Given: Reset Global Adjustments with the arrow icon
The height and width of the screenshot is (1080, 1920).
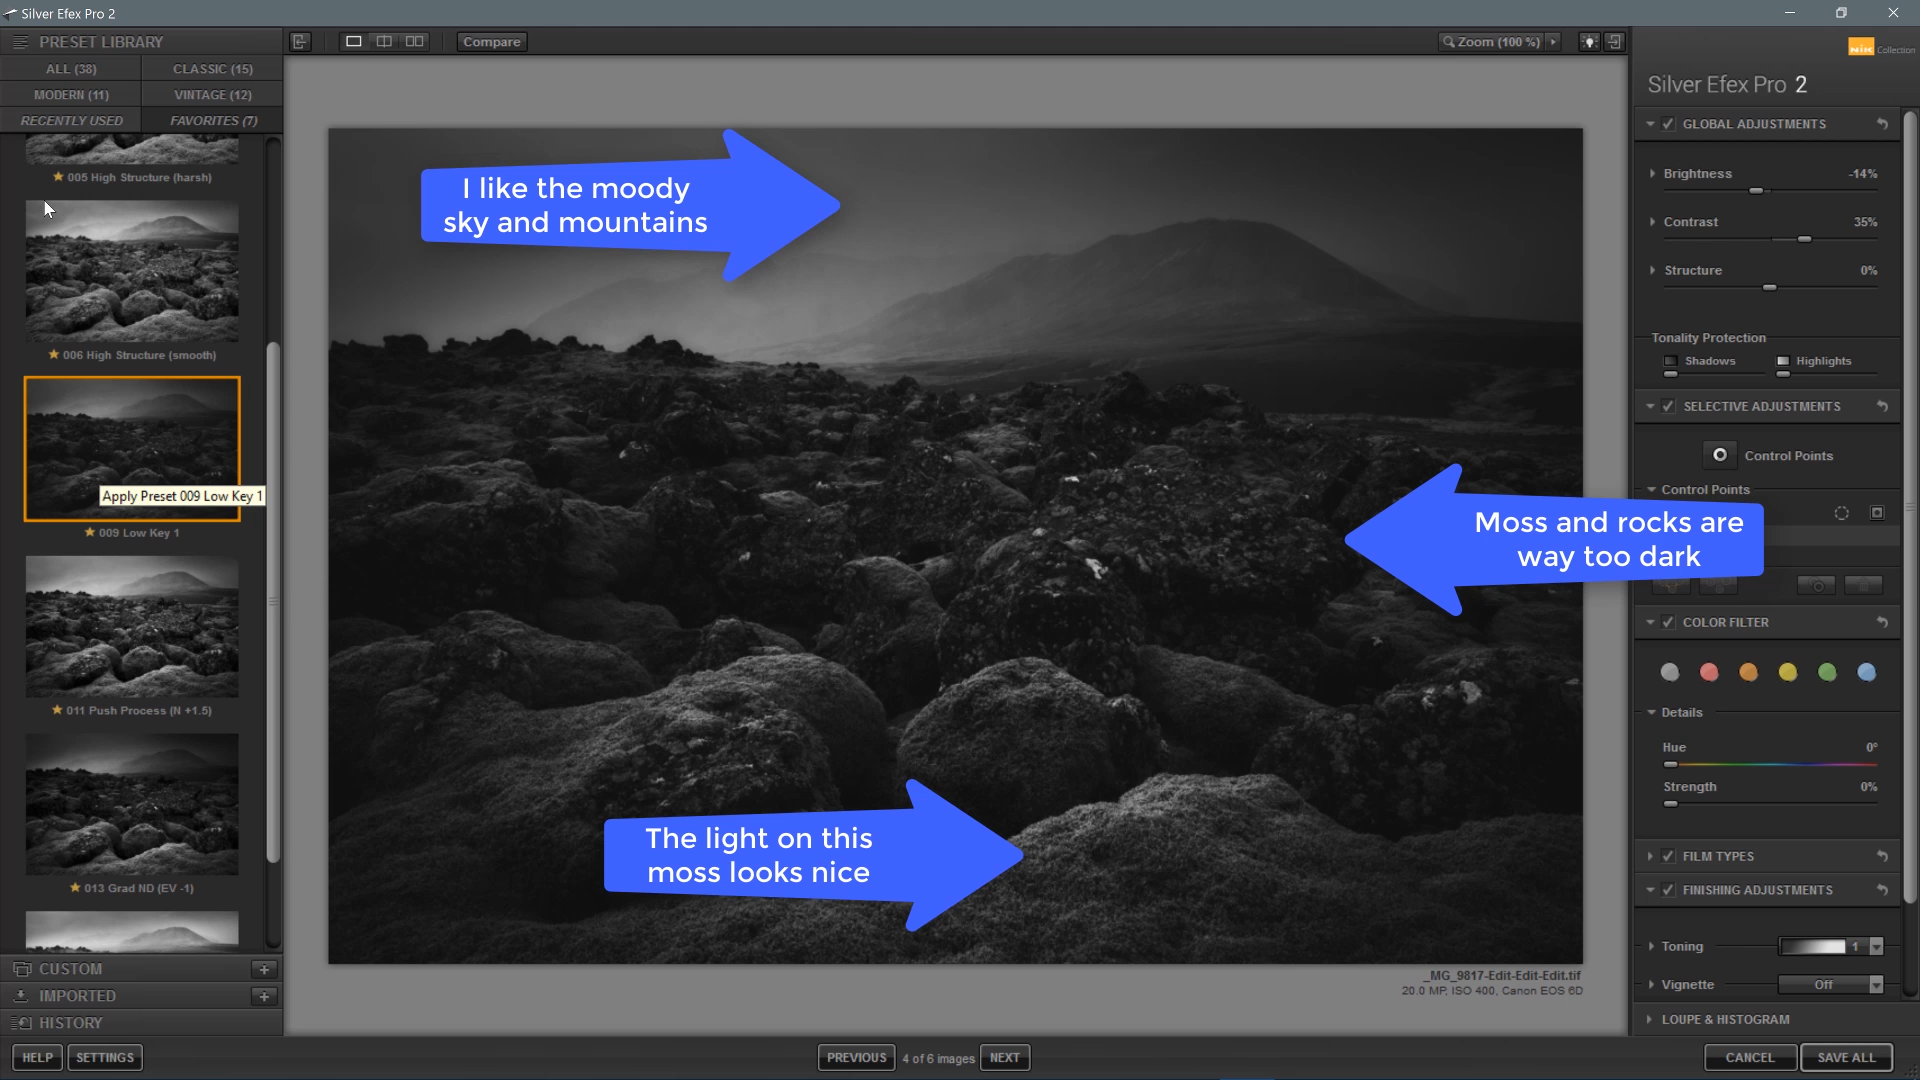Looking at the screenshot, I should coord(1882,124).
